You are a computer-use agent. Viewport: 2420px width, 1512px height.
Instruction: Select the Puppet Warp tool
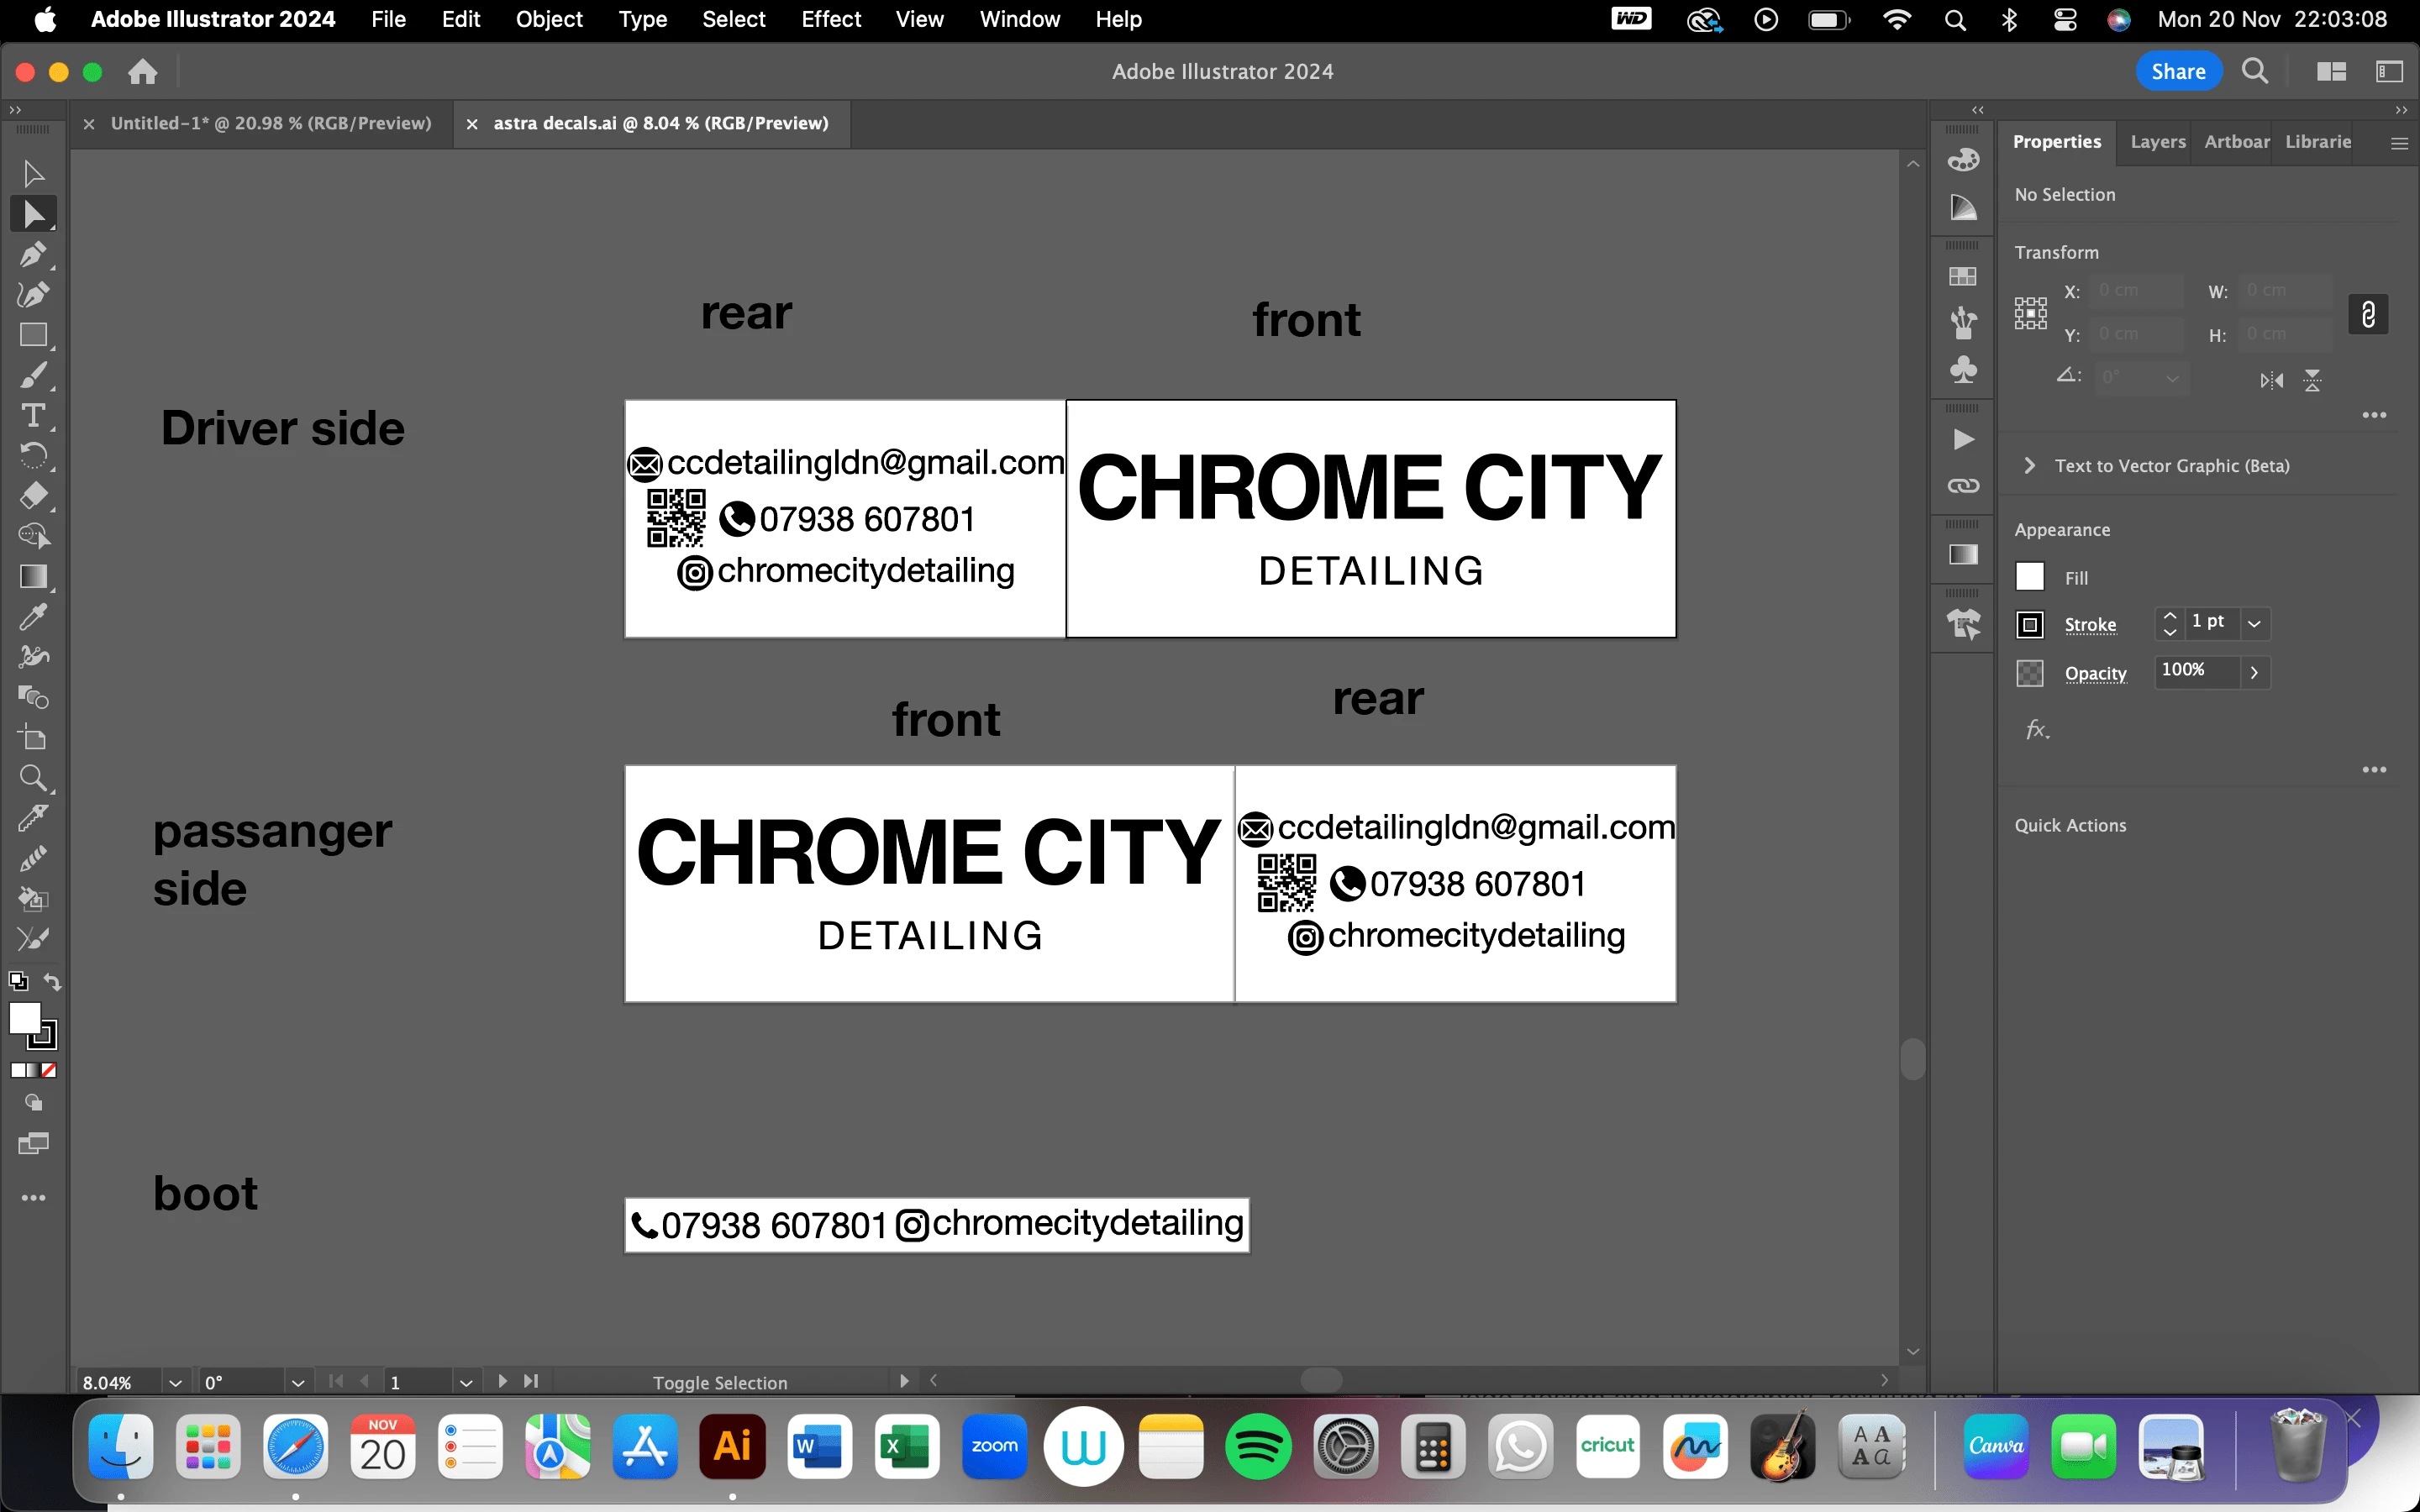click(x=33, y=656)
